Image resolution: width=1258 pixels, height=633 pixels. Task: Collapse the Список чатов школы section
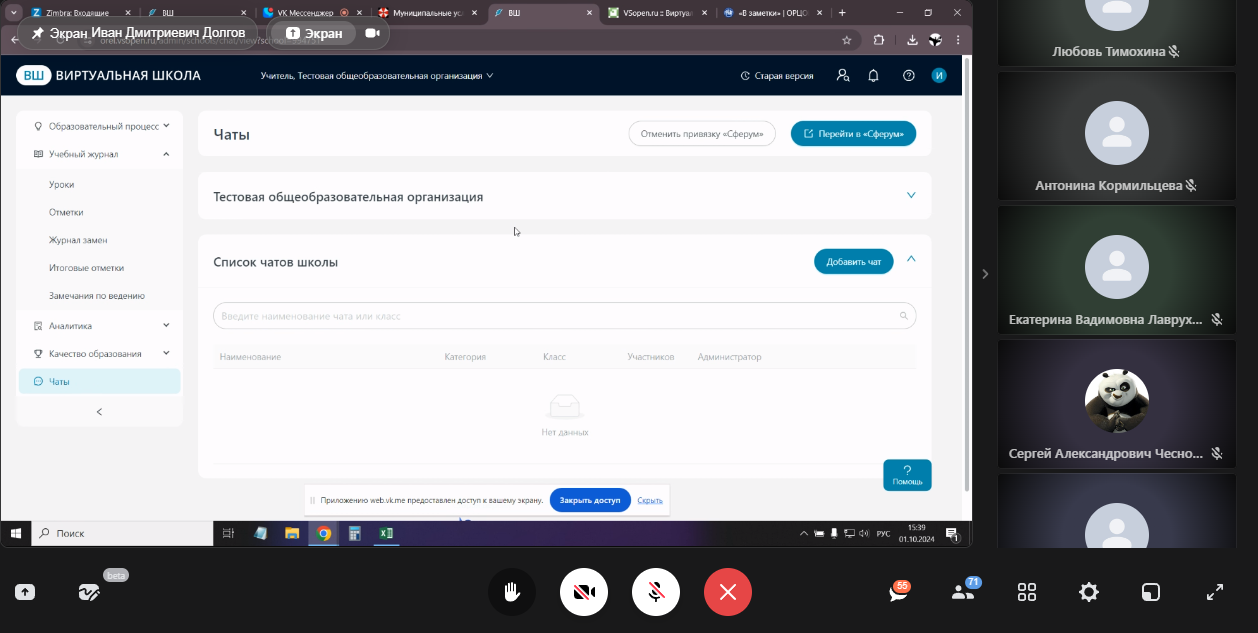click(911, 259)
